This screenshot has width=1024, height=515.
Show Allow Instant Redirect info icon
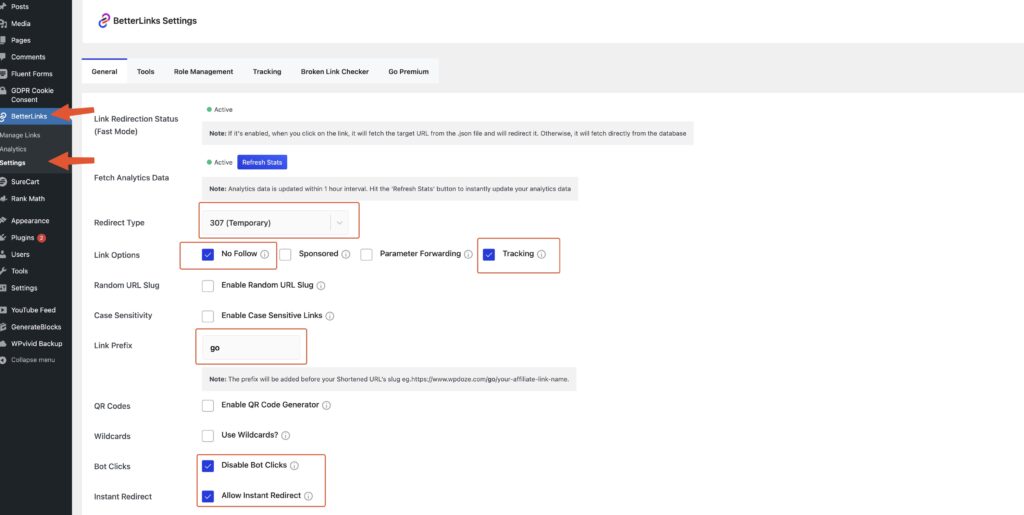click(x=308, y=496)
